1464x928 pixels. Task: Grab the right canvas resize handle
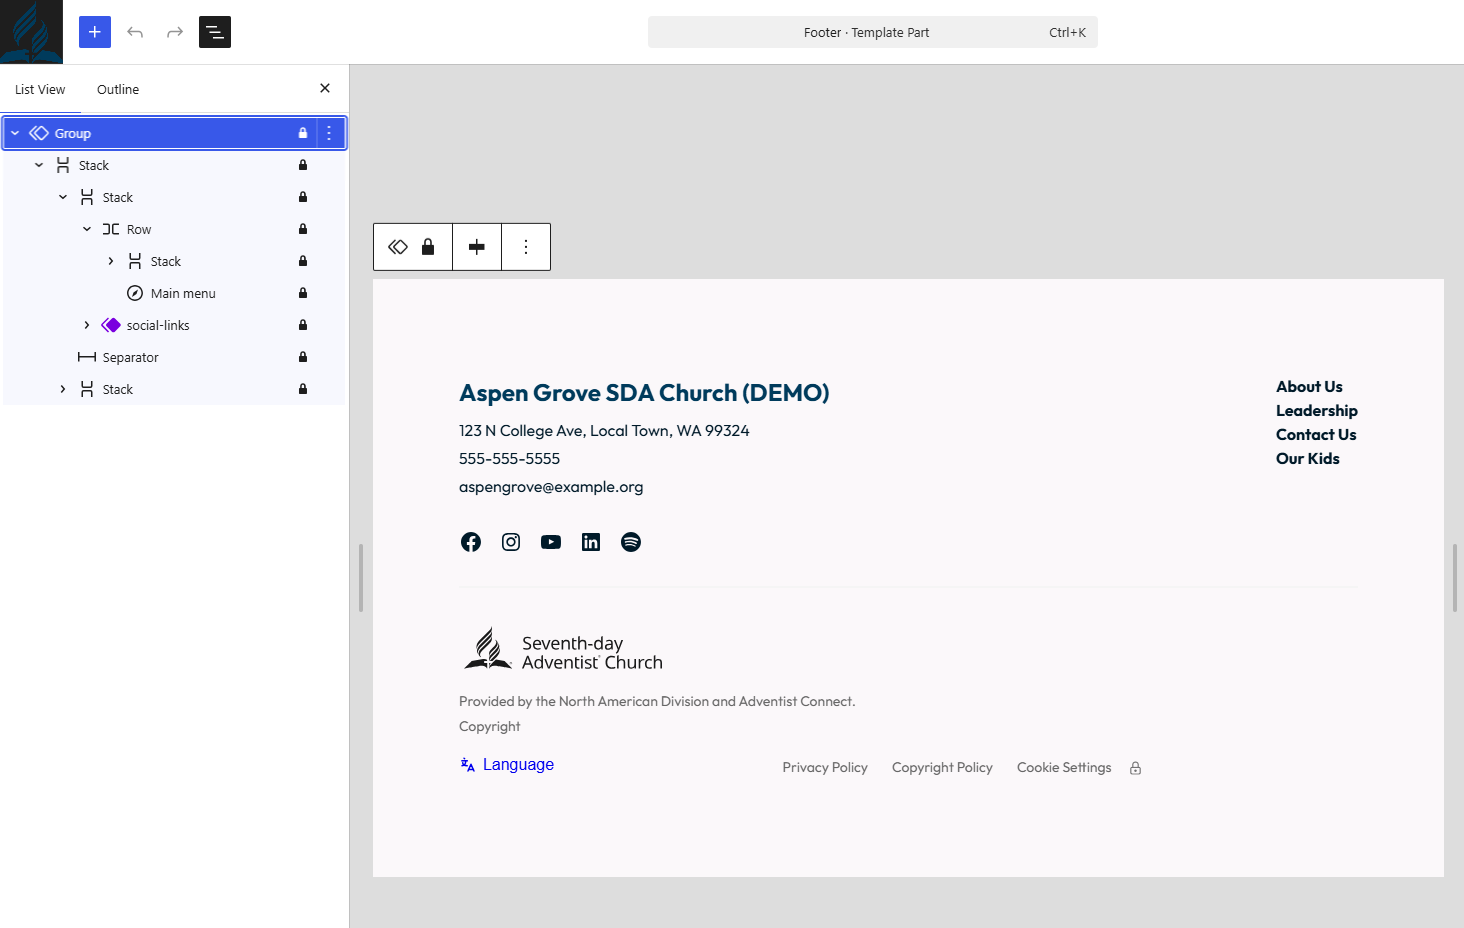(1455, 578)
